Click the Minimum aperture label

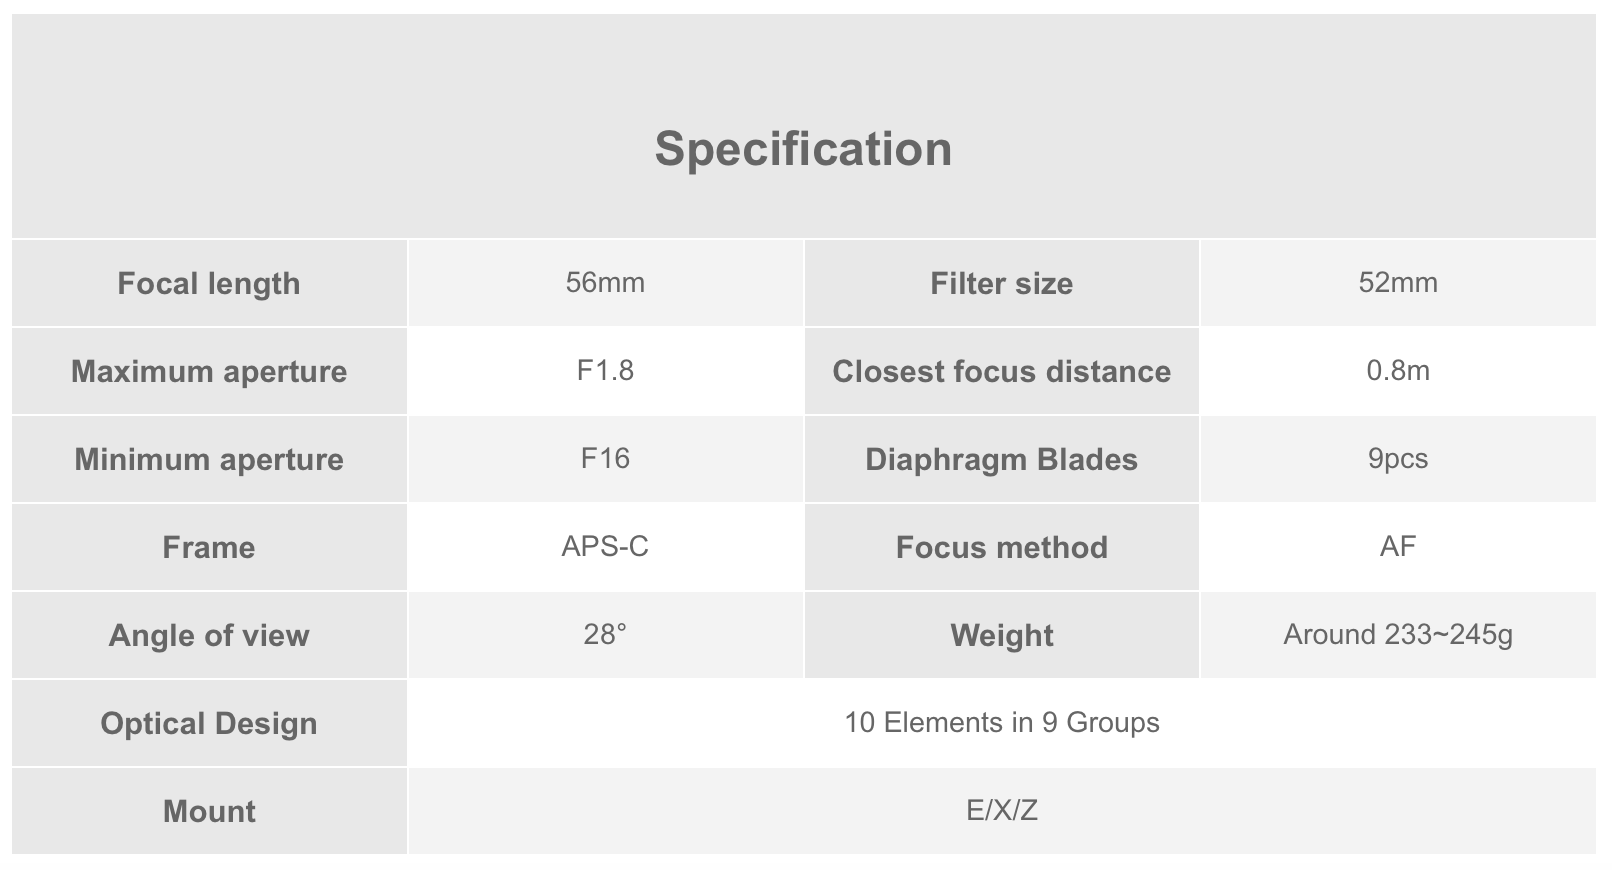coord(209,459)
